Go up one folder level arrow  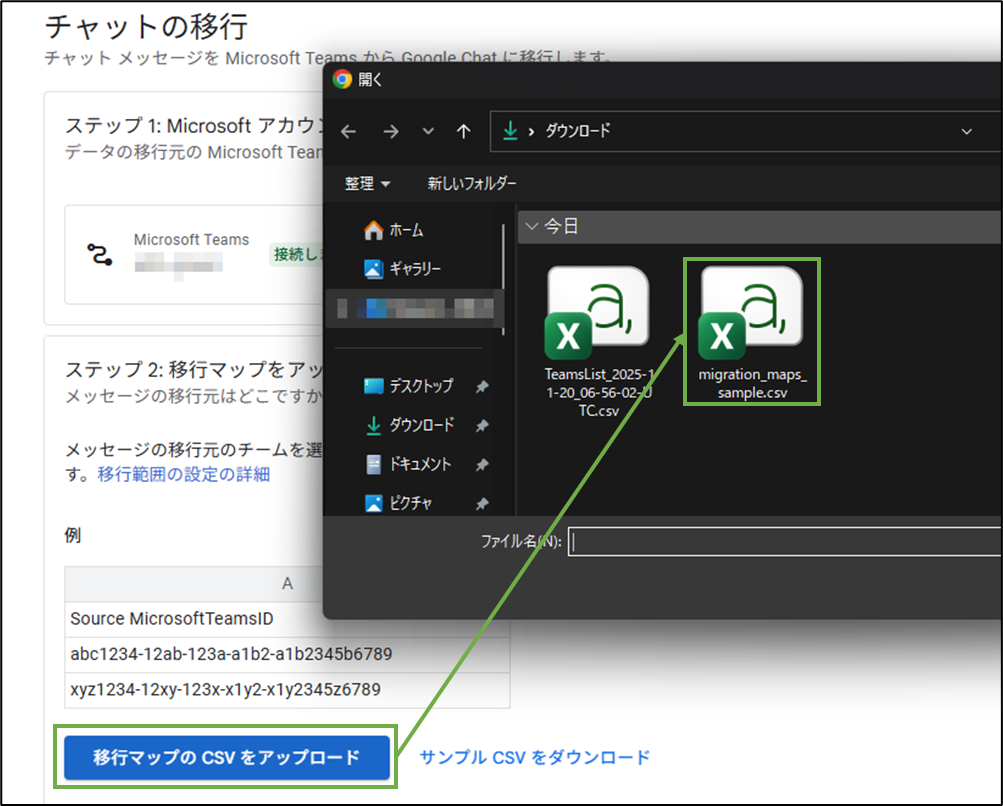[x=464, y=132]
